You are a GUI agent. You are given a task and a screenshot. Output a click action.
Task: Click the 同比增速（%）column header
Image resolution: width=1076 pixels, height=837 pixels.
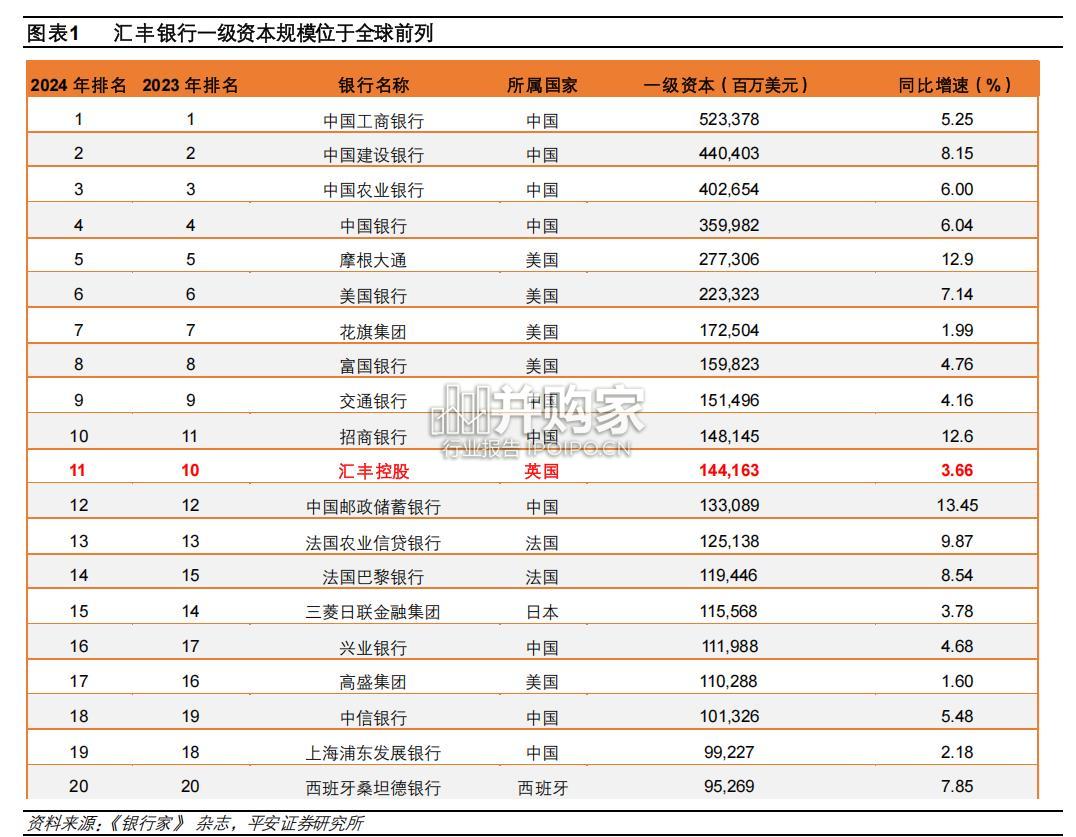coord(957,85)
